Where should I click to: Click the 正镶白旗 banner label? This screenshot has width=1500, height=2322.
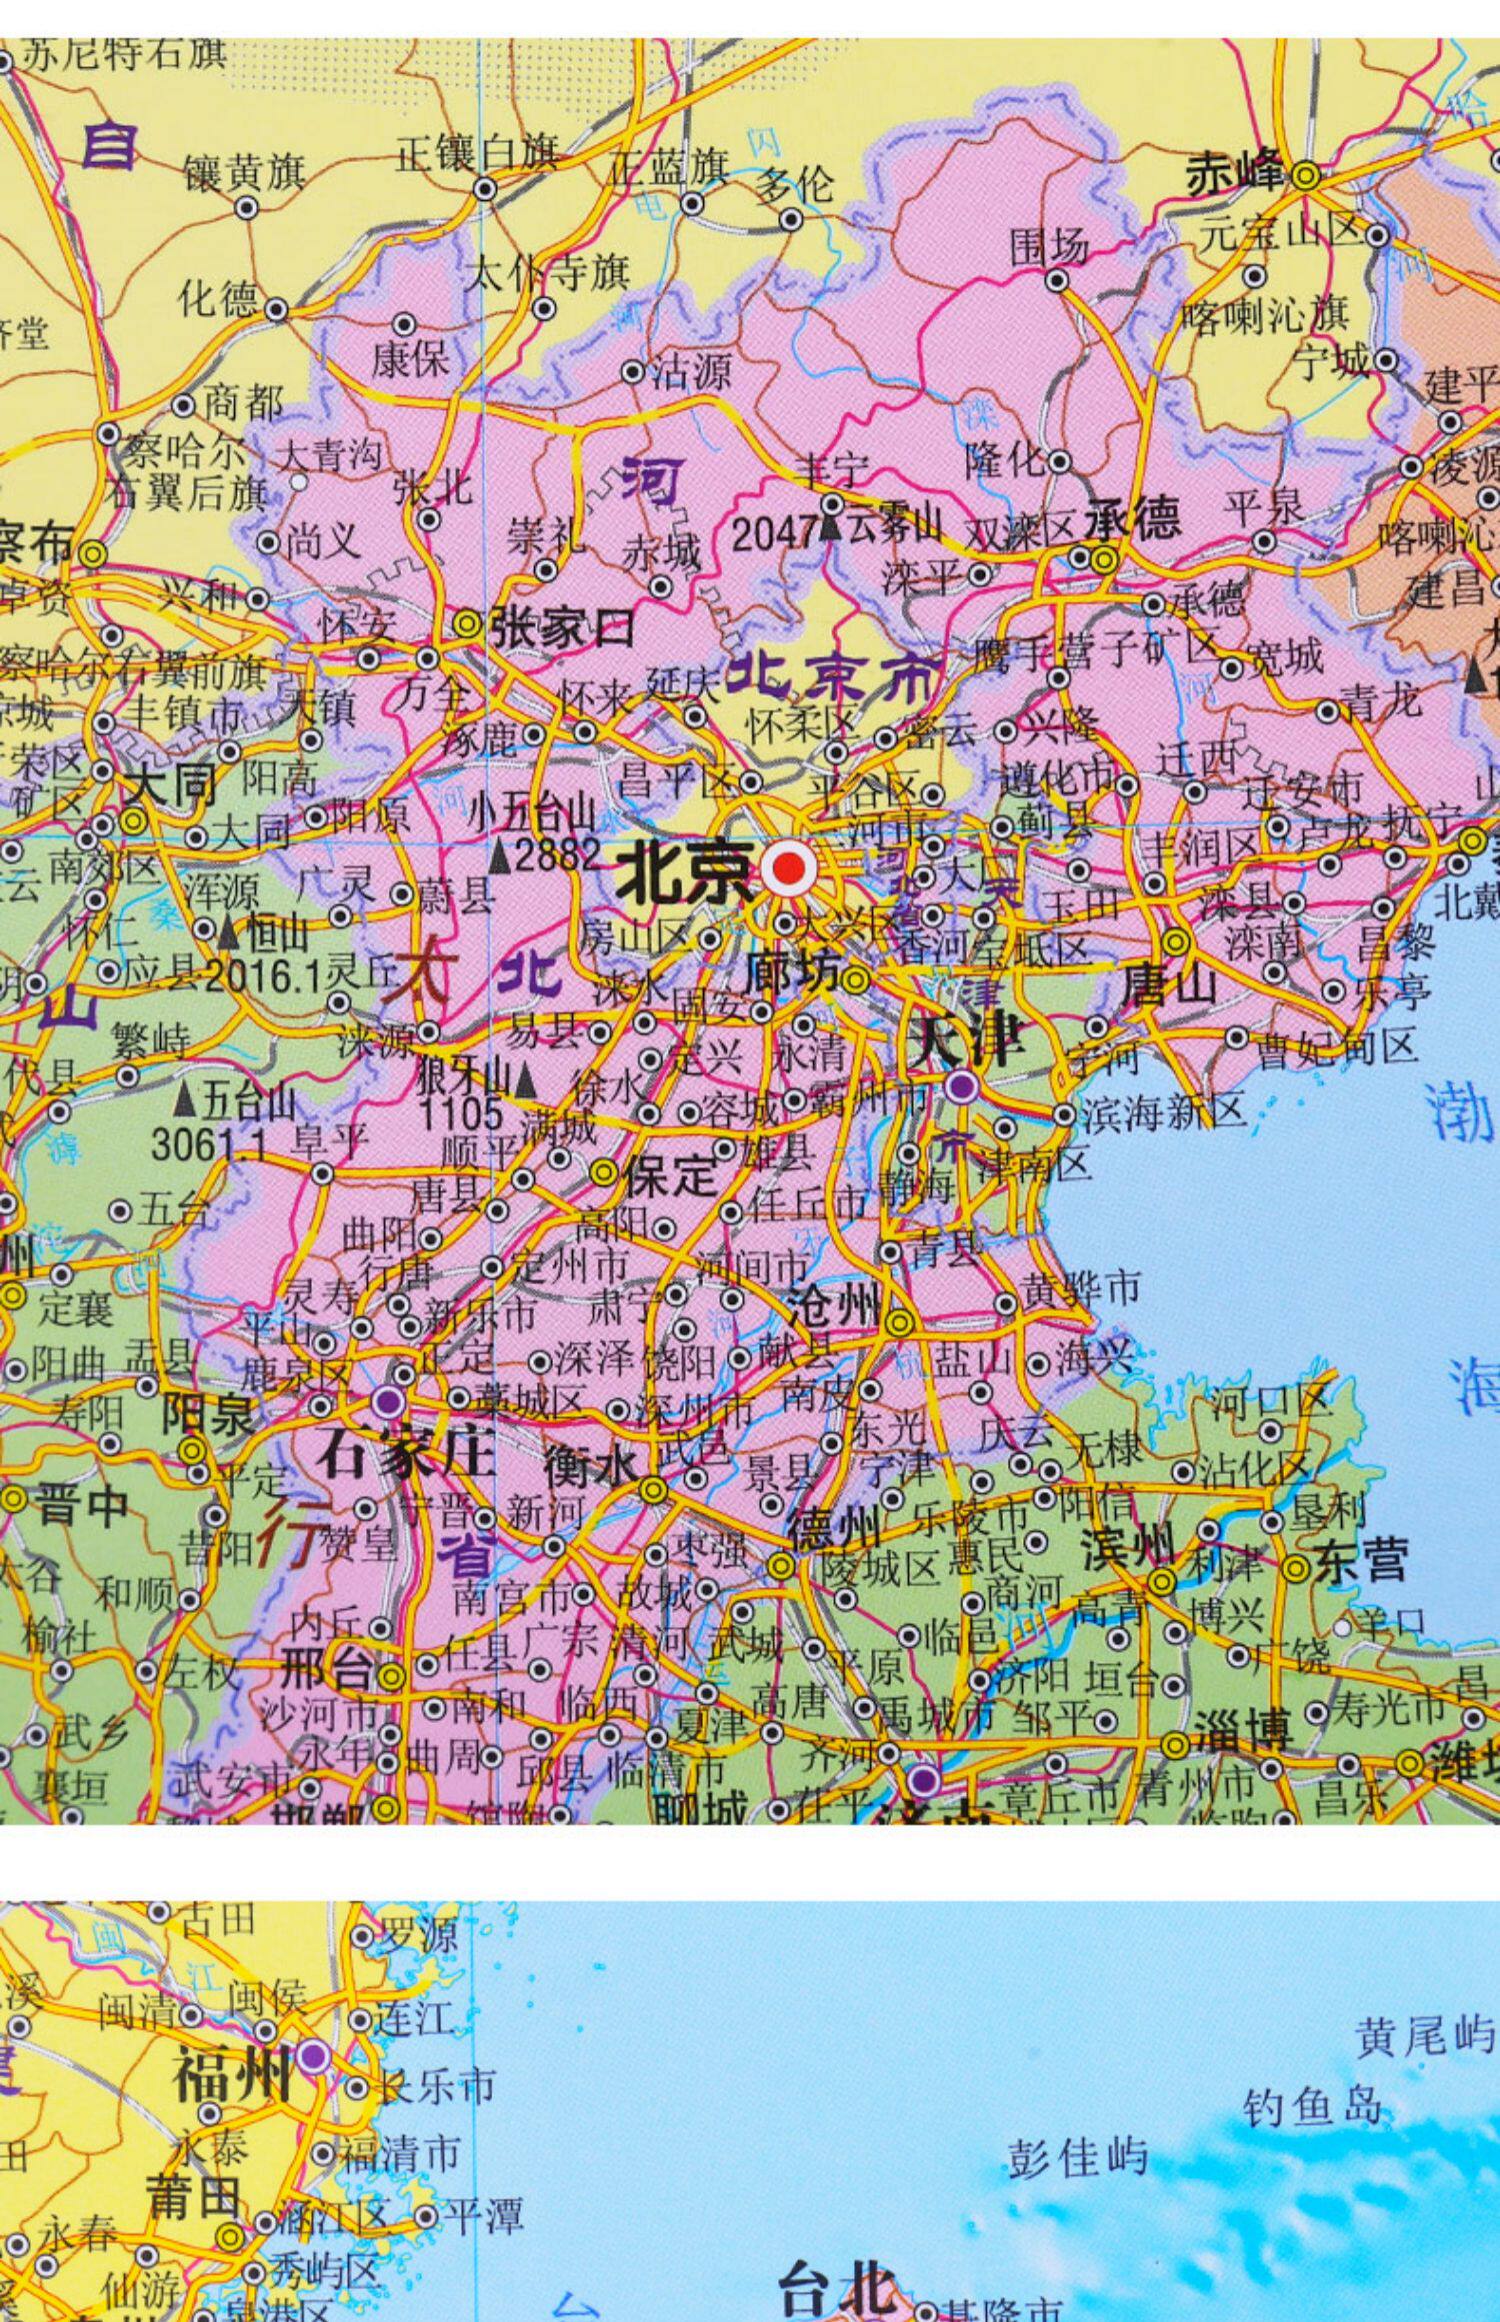click(x=476, y=153)
